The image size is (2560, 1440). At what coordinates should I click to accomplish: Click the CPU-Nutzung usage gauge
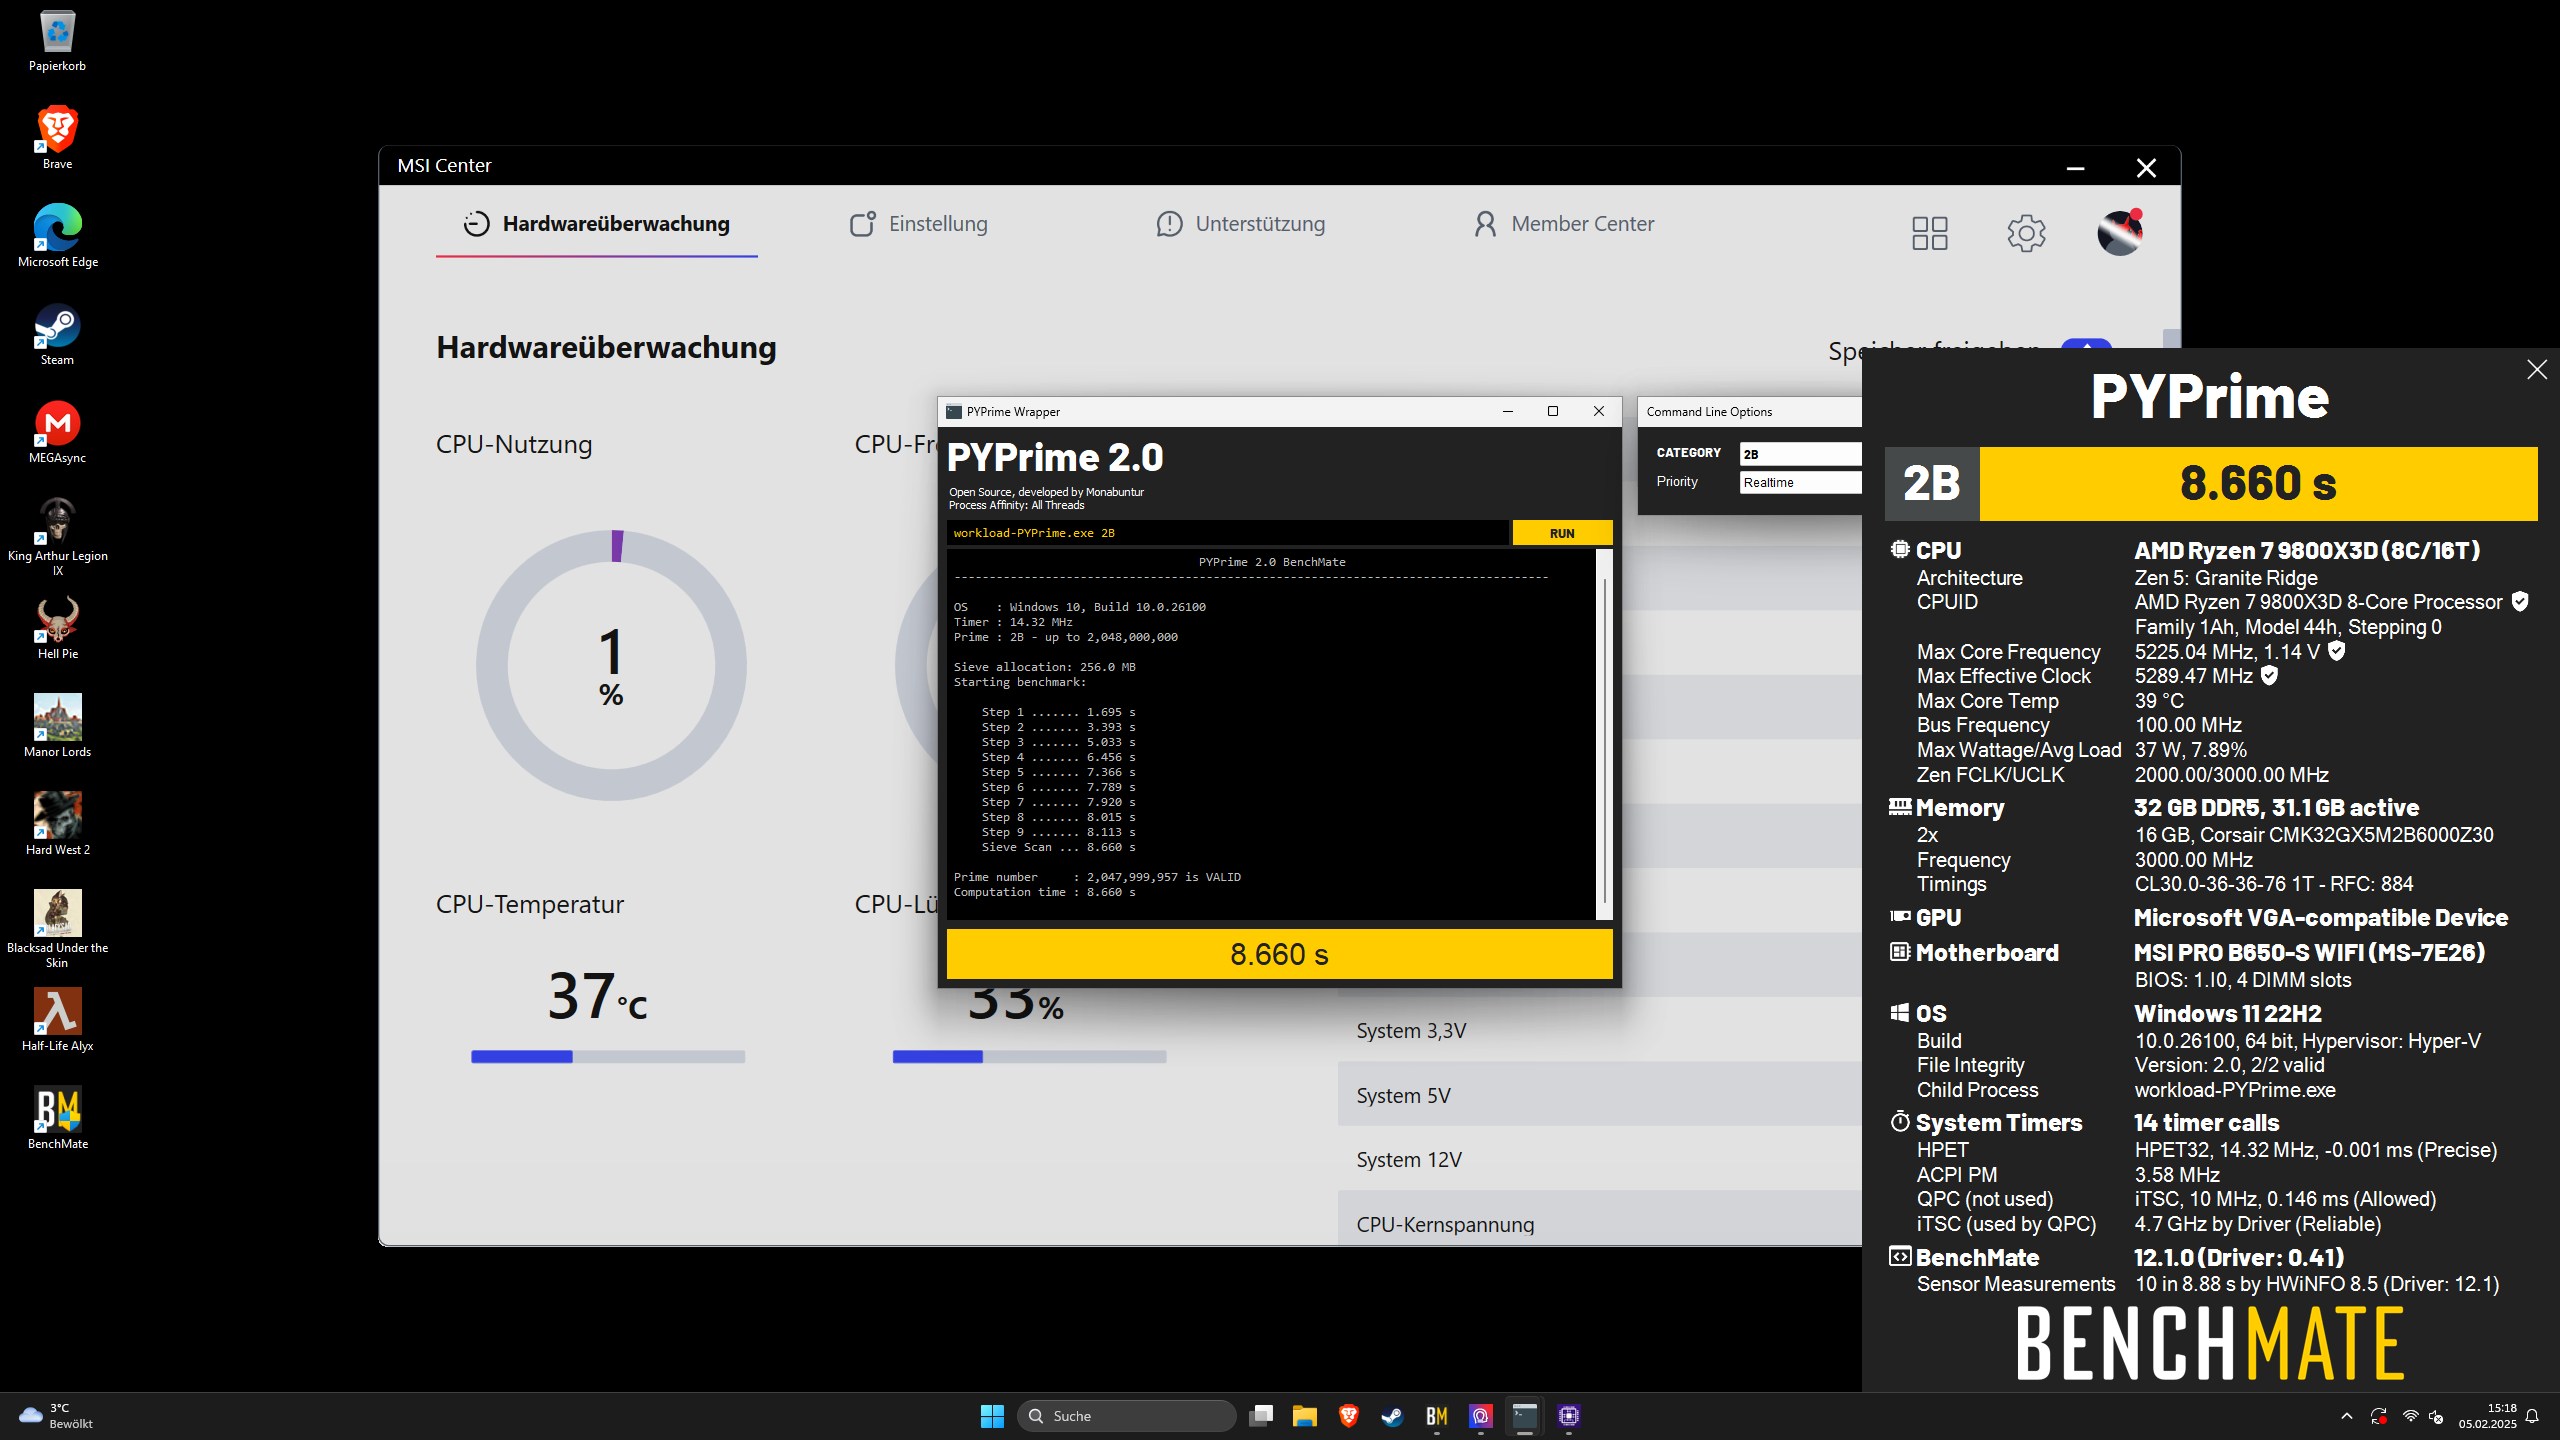611,665
